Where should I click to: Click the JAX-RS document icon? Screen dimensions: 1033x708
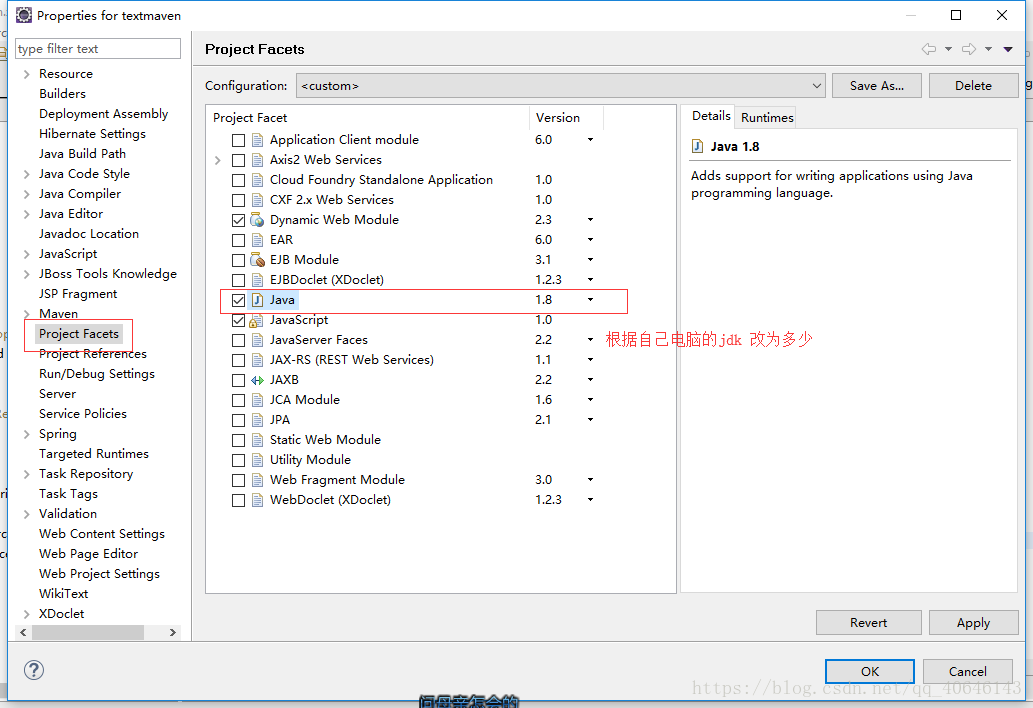point(258,360)
